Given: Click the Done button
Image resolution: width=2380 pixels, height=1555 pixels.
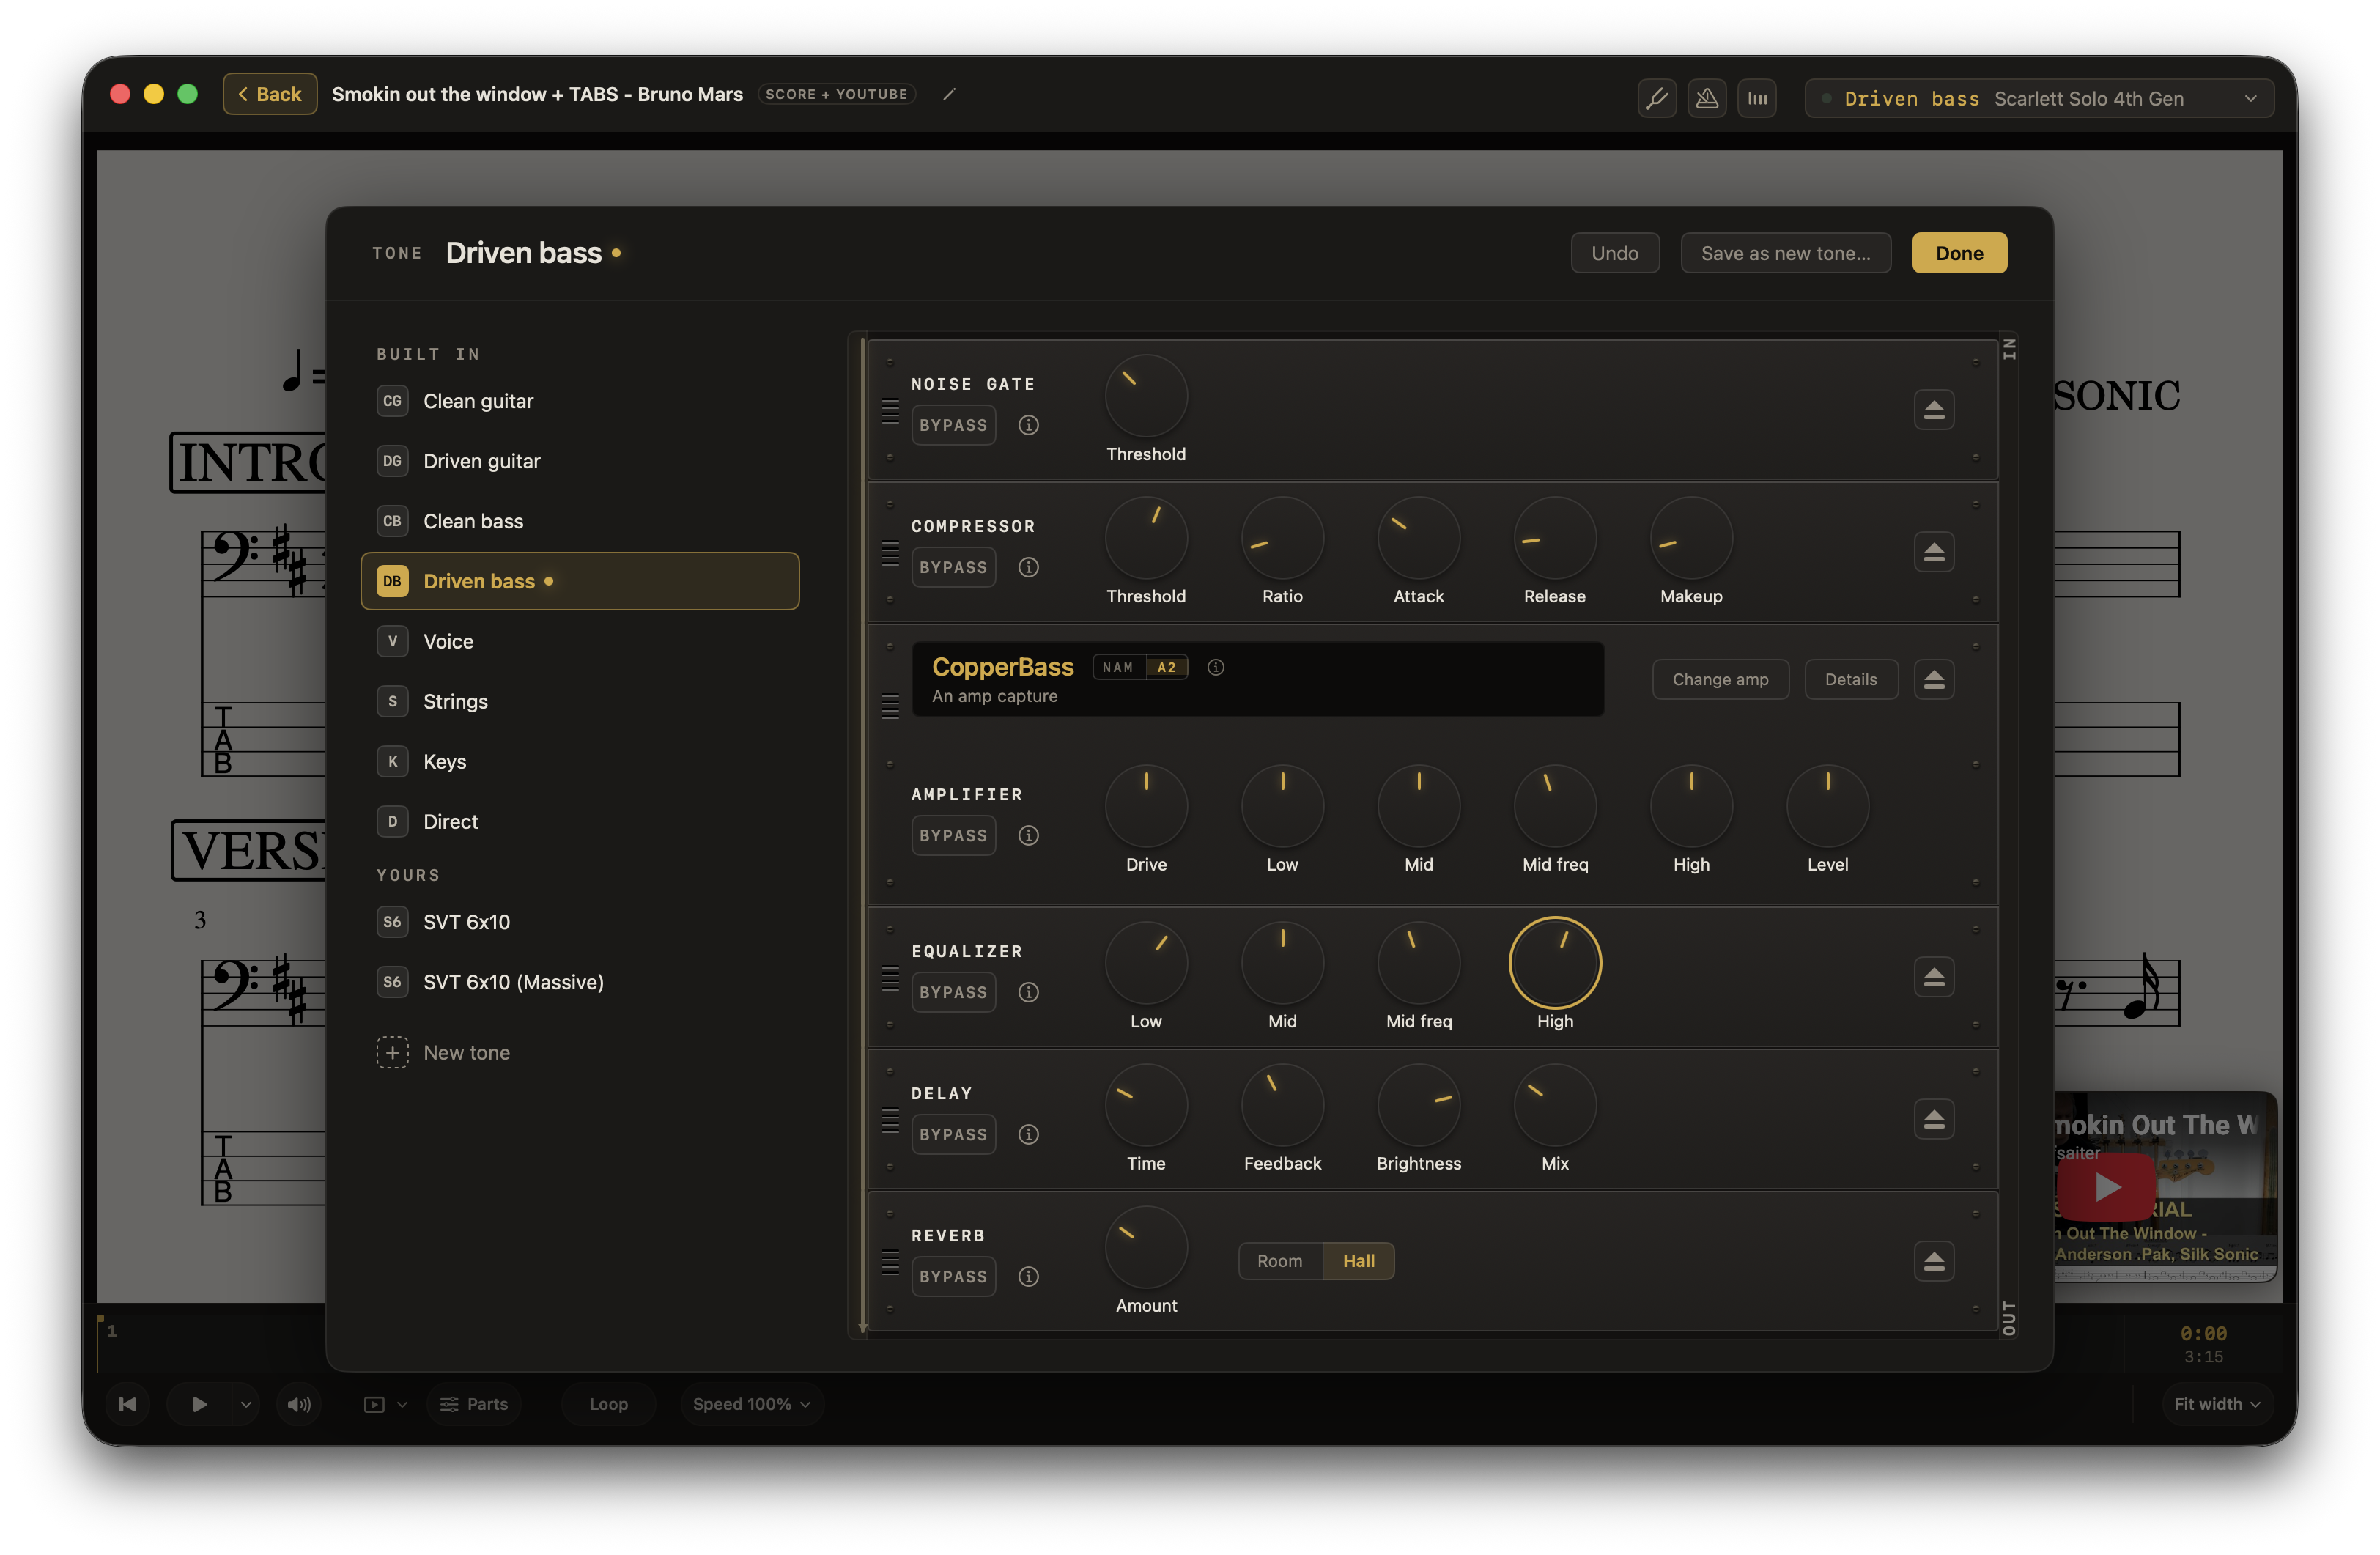Looking at the screenshot, I should [x=1959, y=253].
